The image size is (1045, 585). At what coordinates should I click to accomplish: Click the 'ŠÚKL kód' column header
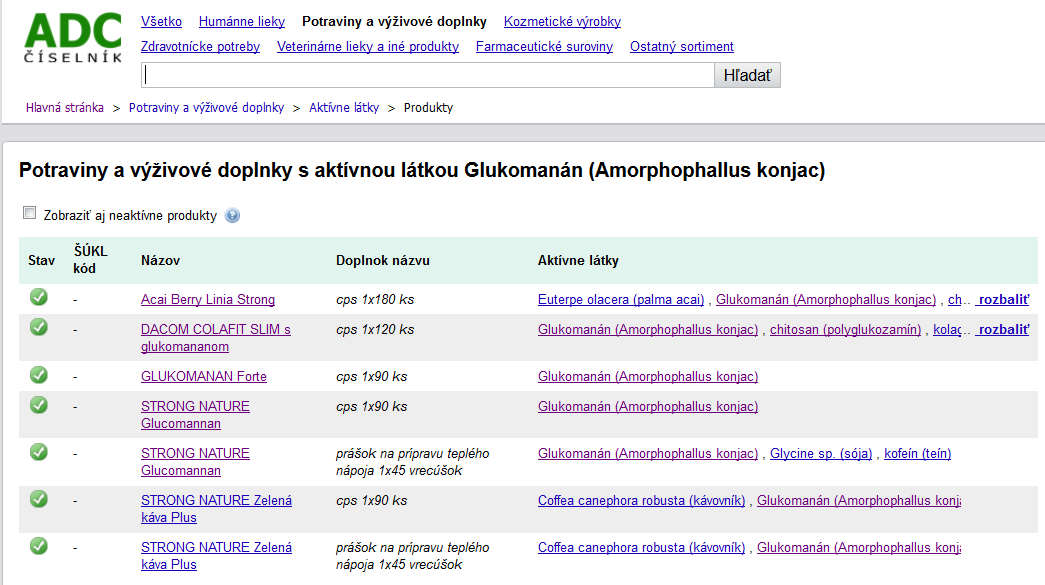91,260
